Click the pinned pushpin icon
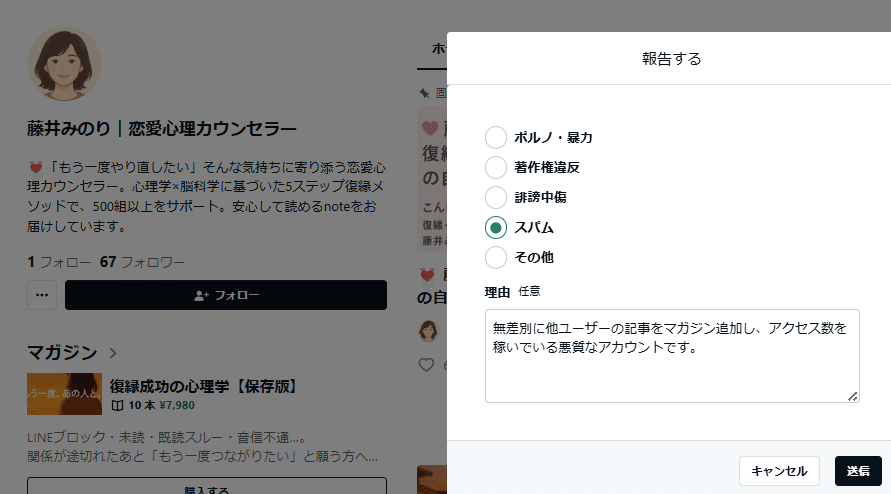This screenshot has width=891, height=494. (424, 93)
